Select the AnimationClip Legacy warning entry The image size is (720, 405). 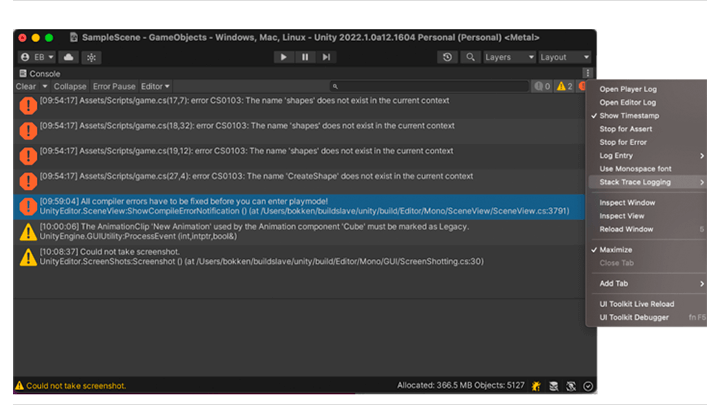click(x=299, y=231)
